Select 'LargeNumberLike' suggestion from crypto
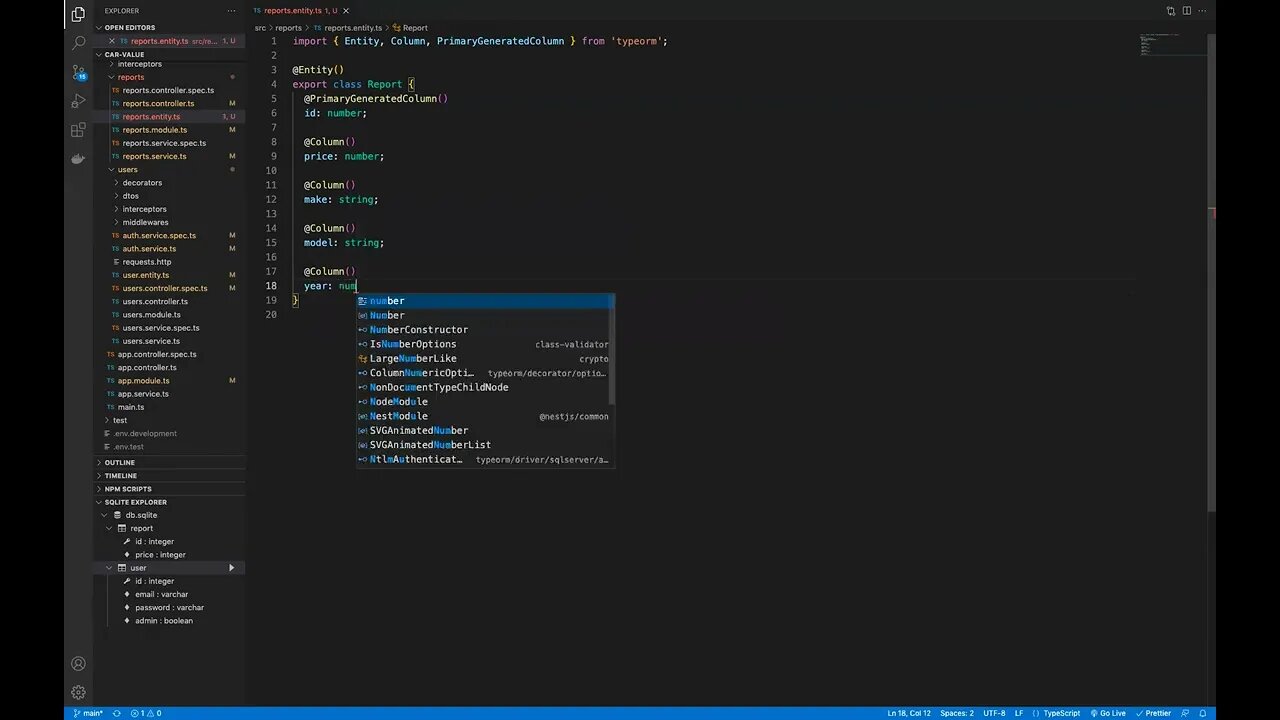1280x720 pixels. coord(485,359)
